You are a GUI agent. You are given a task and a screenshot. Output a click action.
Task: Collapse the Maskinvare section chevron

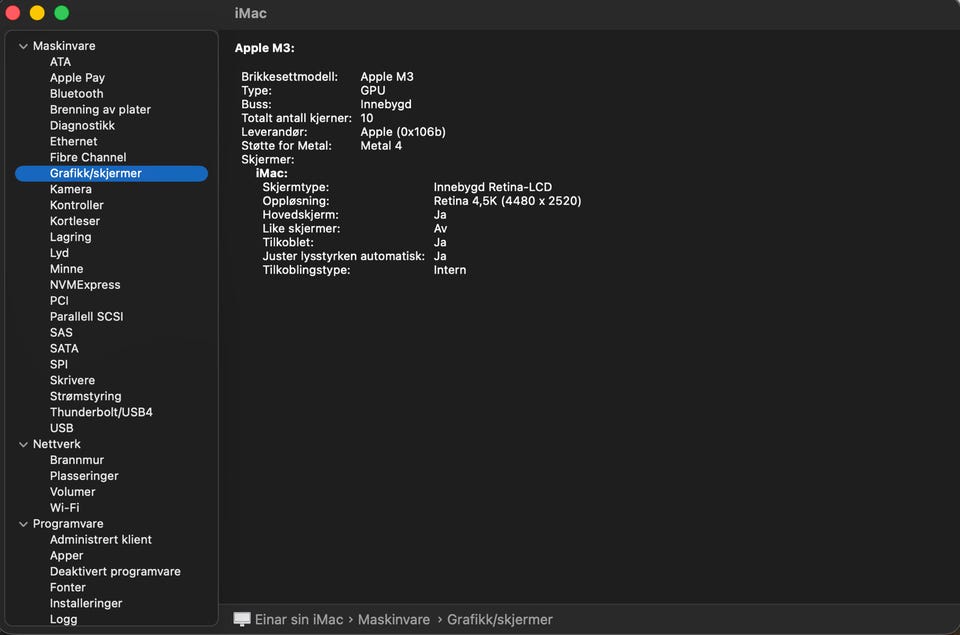point(23,46)
